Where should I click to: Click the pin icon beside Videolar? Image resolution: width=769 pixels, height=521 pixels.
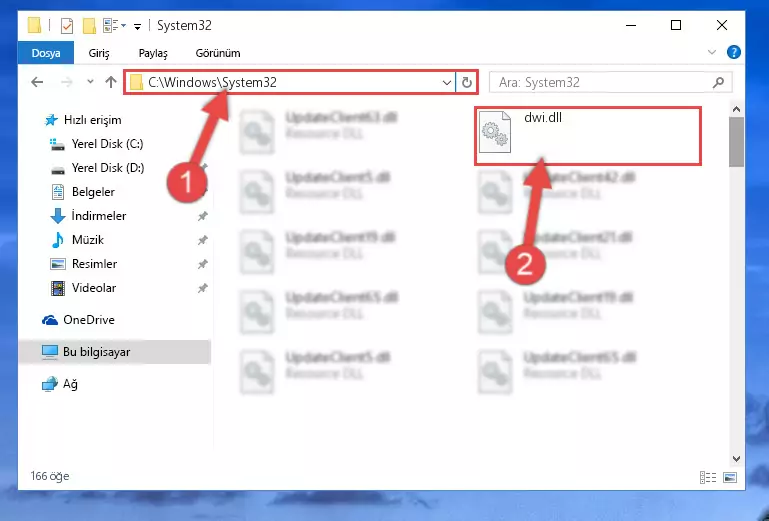pos(203,288)
